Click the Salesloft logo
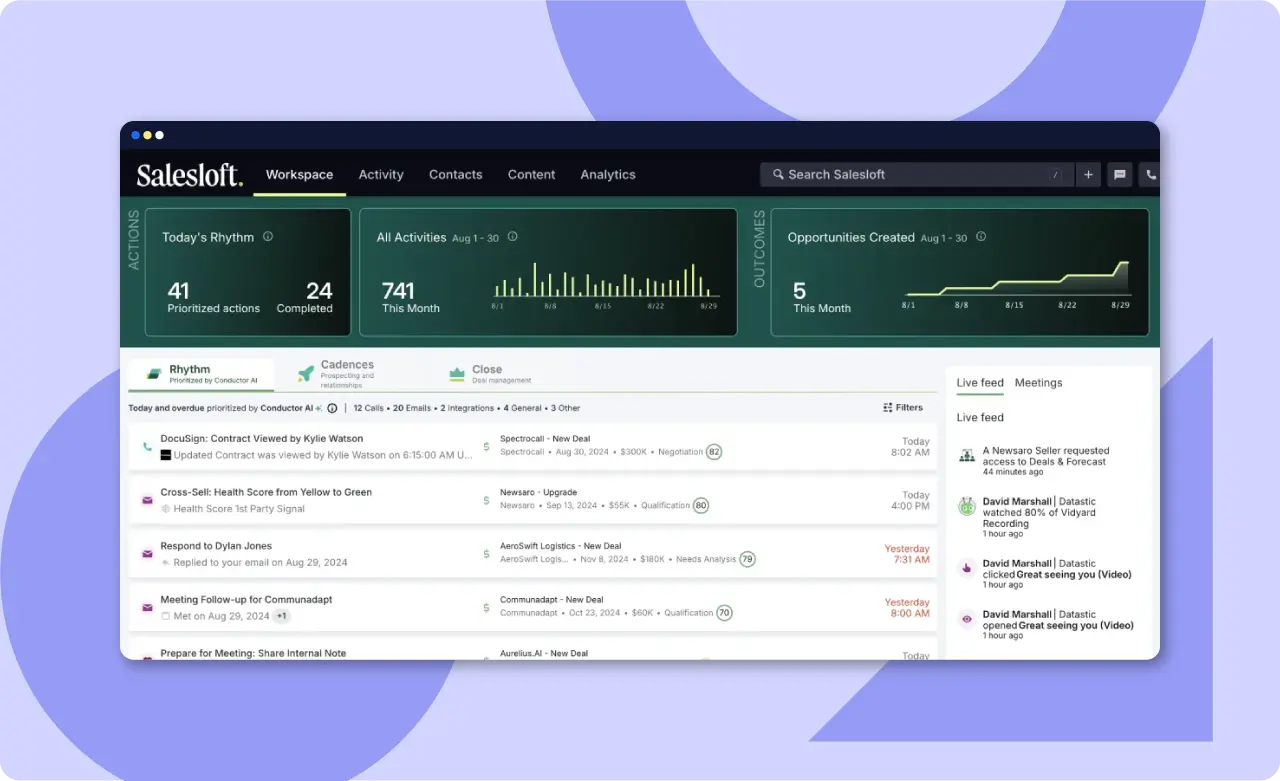This screenshot has height=781, width=1280. [x=189, y=175]
